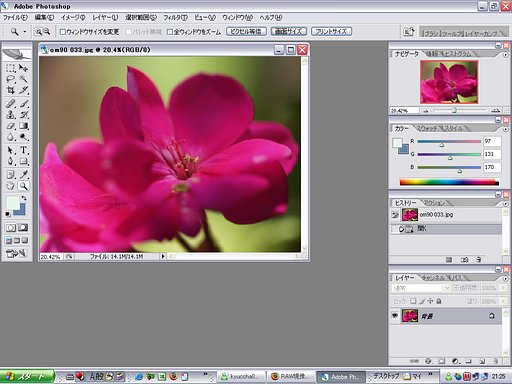Create new snapshot in History panel
This screenshot has width=512, height=384.
[x=464, y=259]
